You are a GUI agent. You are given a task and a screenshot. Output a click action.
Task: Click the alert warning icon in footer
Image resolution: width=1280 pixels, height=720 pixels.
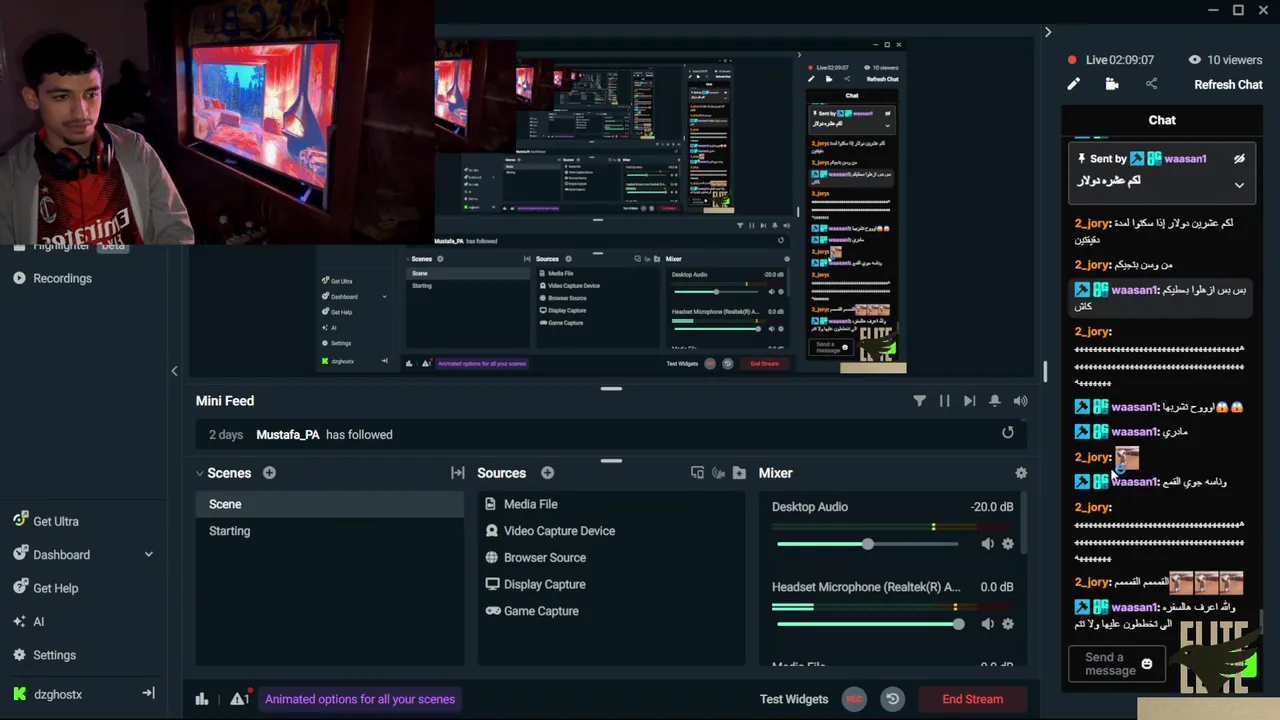click(x=240, y=698)
